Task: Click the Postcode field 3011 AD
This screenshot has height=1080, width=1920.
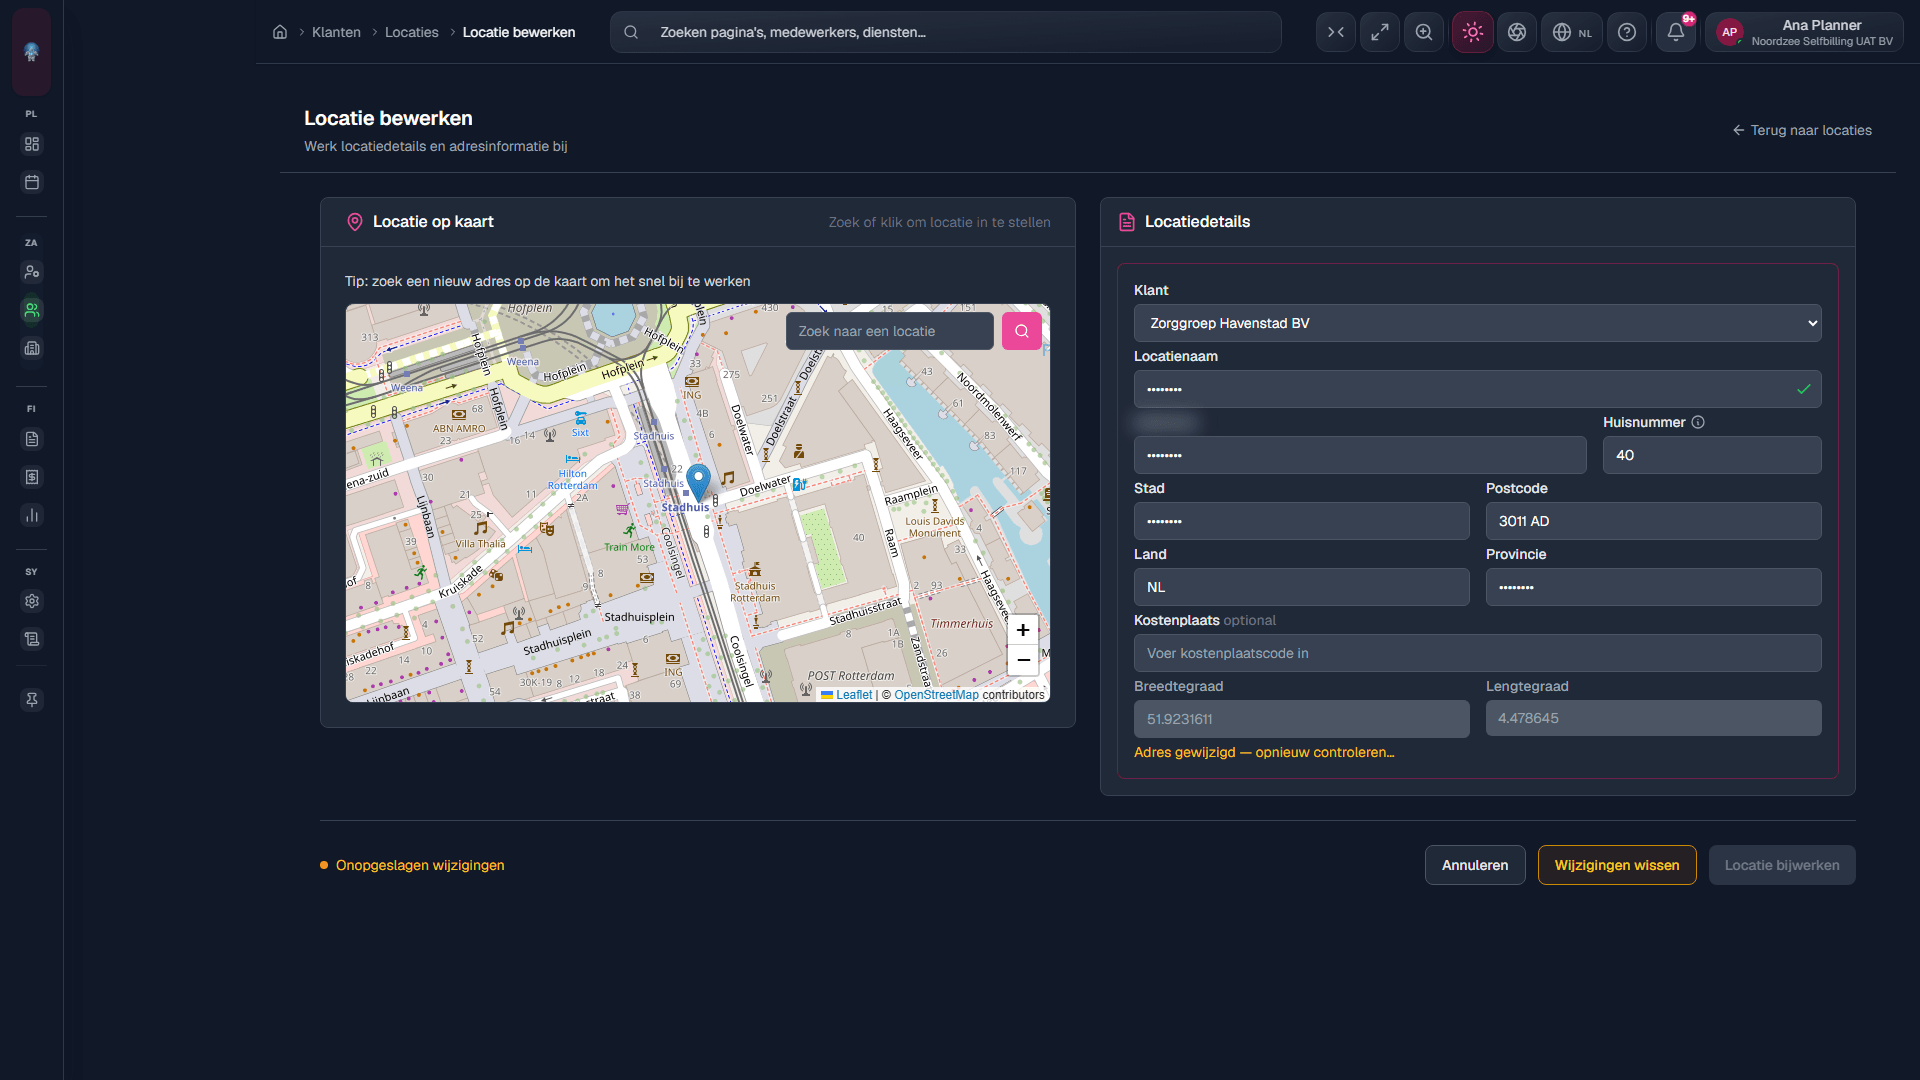Action: [x=1654, y=521]
